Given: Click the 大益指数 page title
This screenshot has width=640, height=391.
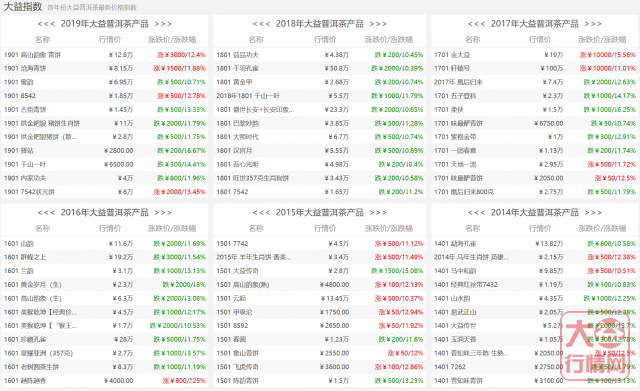Looking at the screenshot, I should click(x=22, y=7).
